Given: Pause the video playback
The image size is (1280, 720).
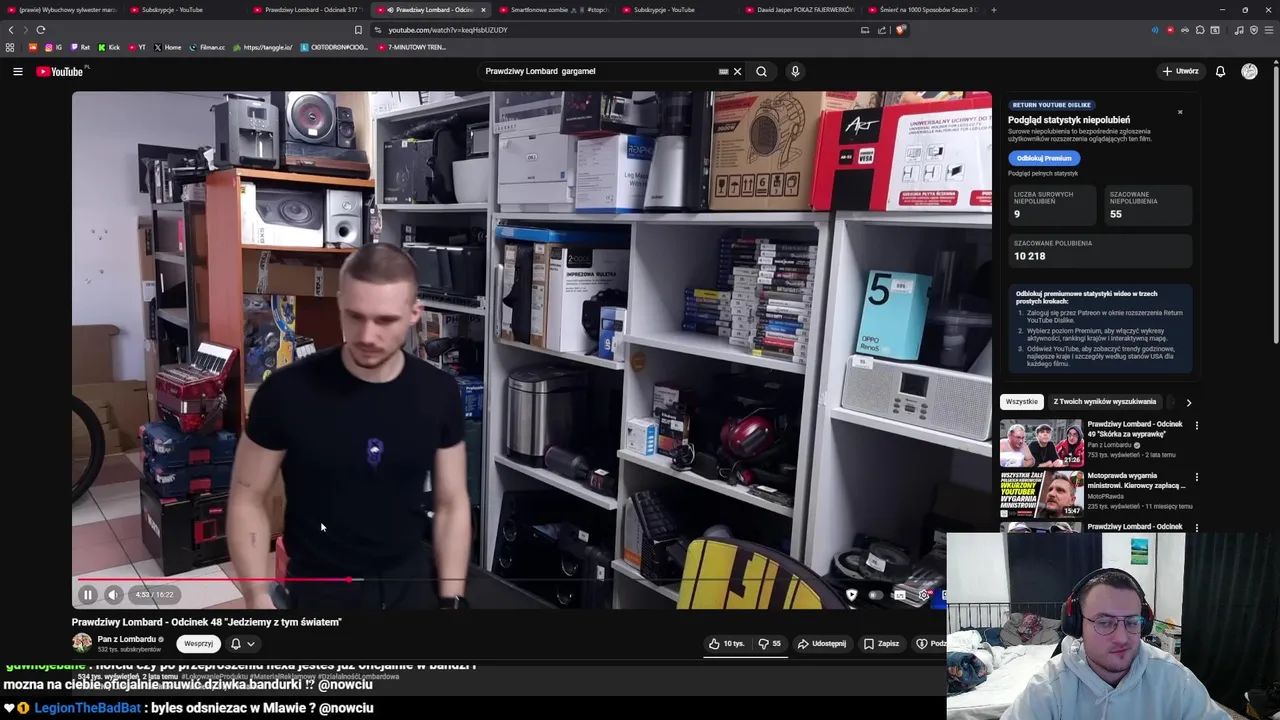Looking at the screenshot, I should (87, 595).
